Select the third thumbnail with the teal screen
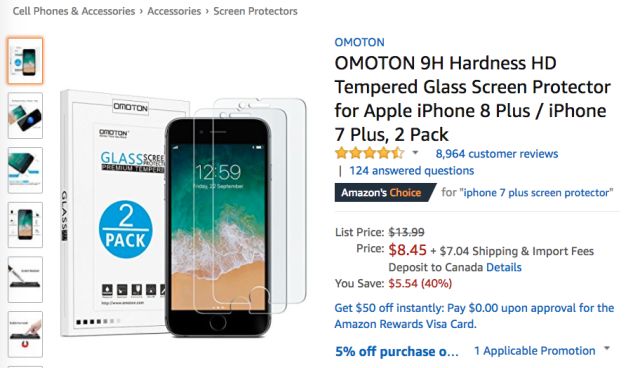Image resolution: width=640 pixels, height=368 pixels. [x=25, y=170]
